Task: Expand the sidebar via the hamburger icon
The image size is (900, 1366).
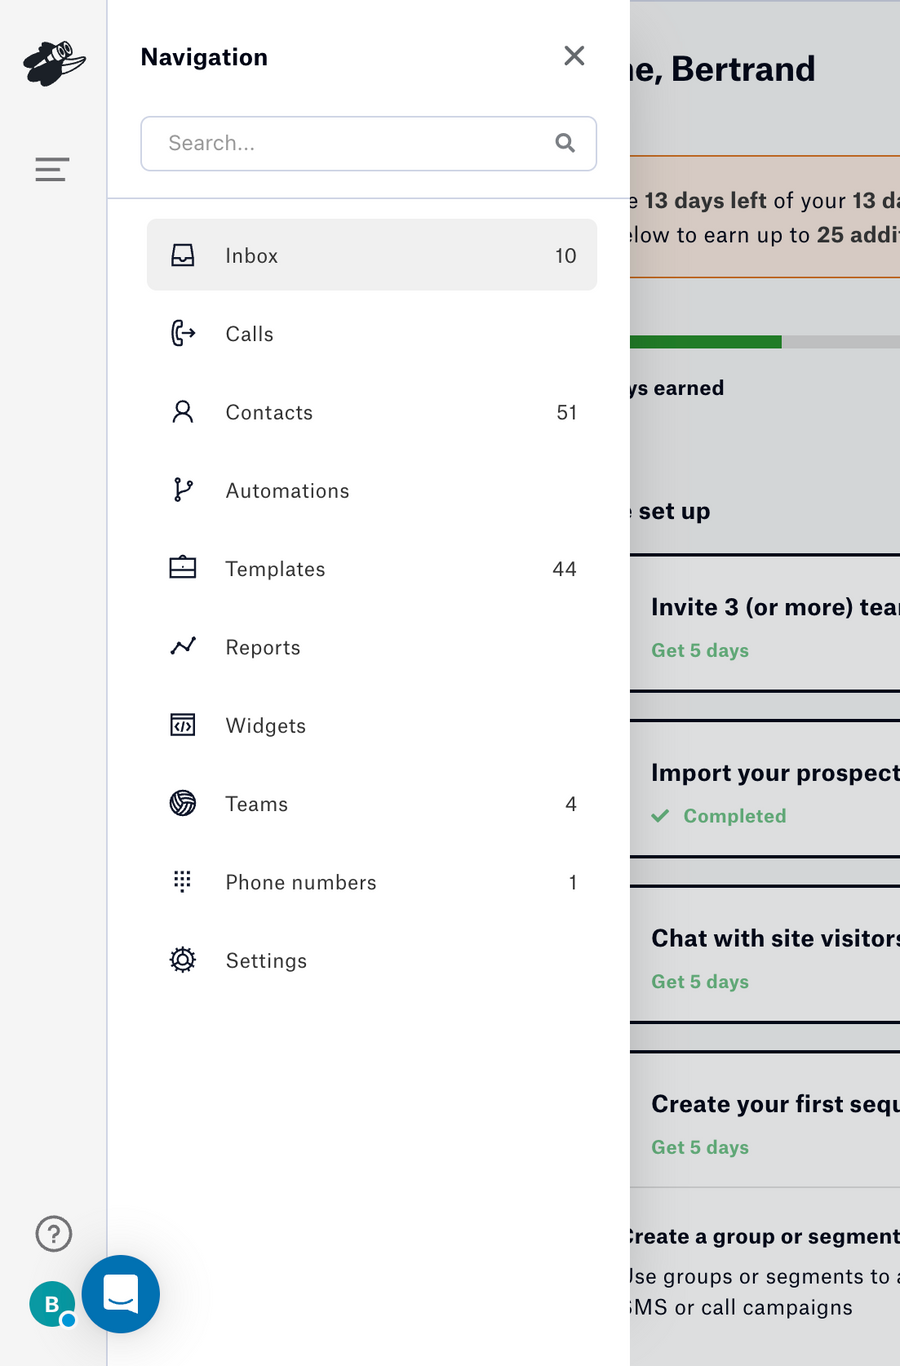Action: (x=51, y=169)
